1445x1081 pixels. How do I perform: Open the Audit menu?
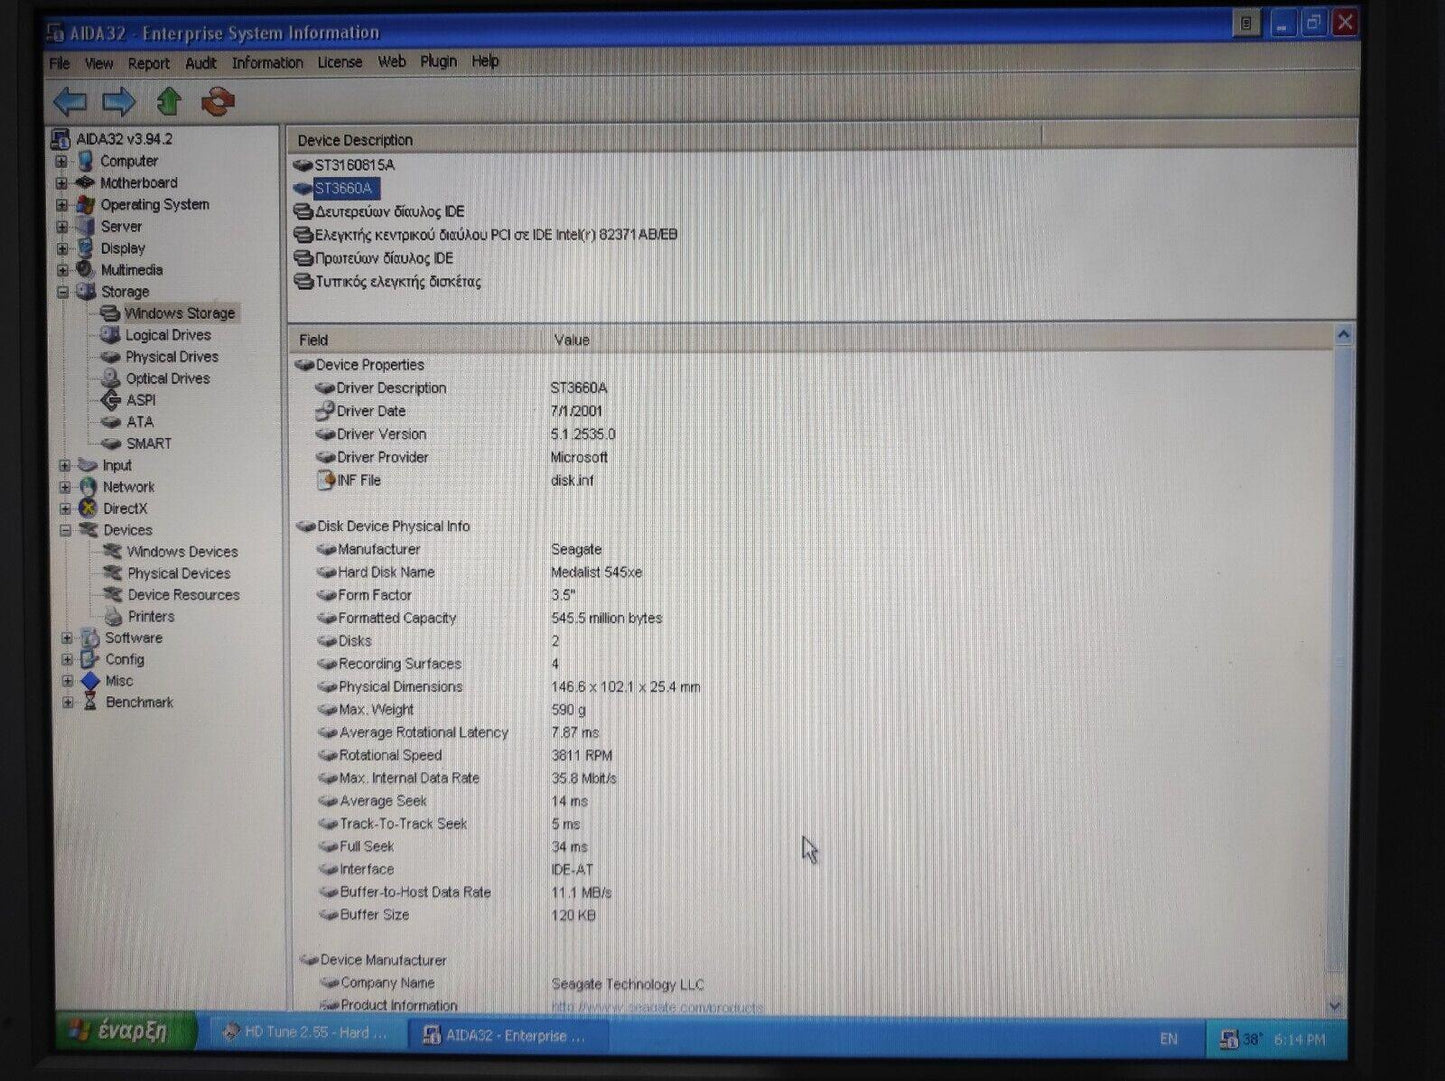coord(200,63)
